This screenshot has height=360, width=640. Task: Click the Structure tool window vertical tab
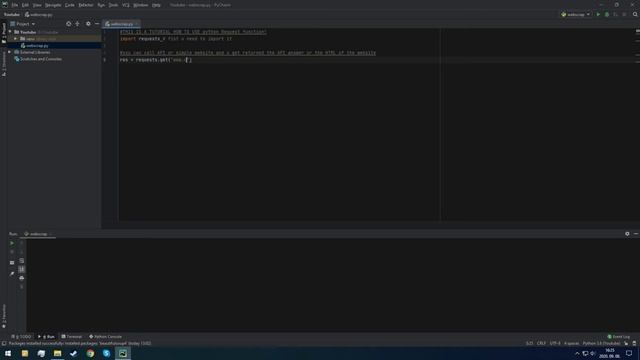(4, 64)
